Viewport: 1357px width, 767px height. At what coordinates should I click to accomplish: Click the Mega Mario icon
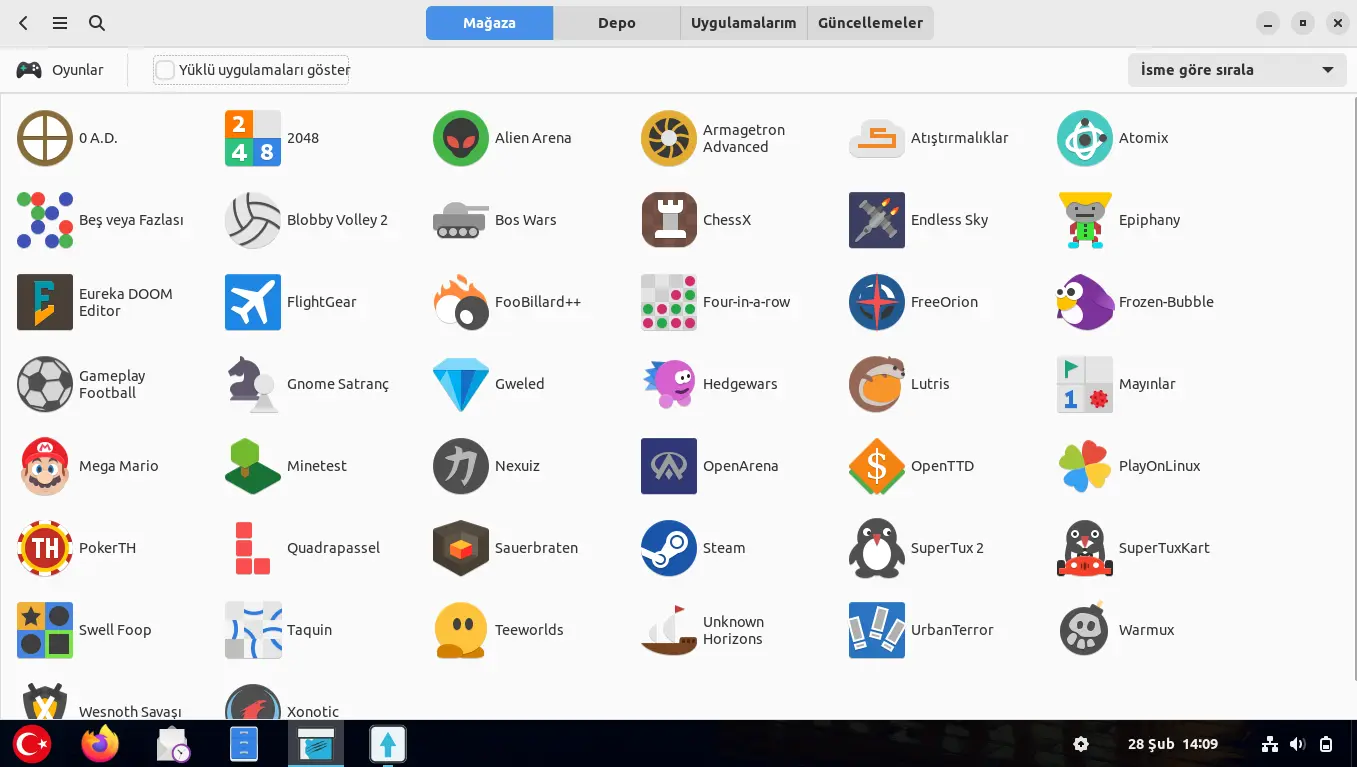coord(45,466)
